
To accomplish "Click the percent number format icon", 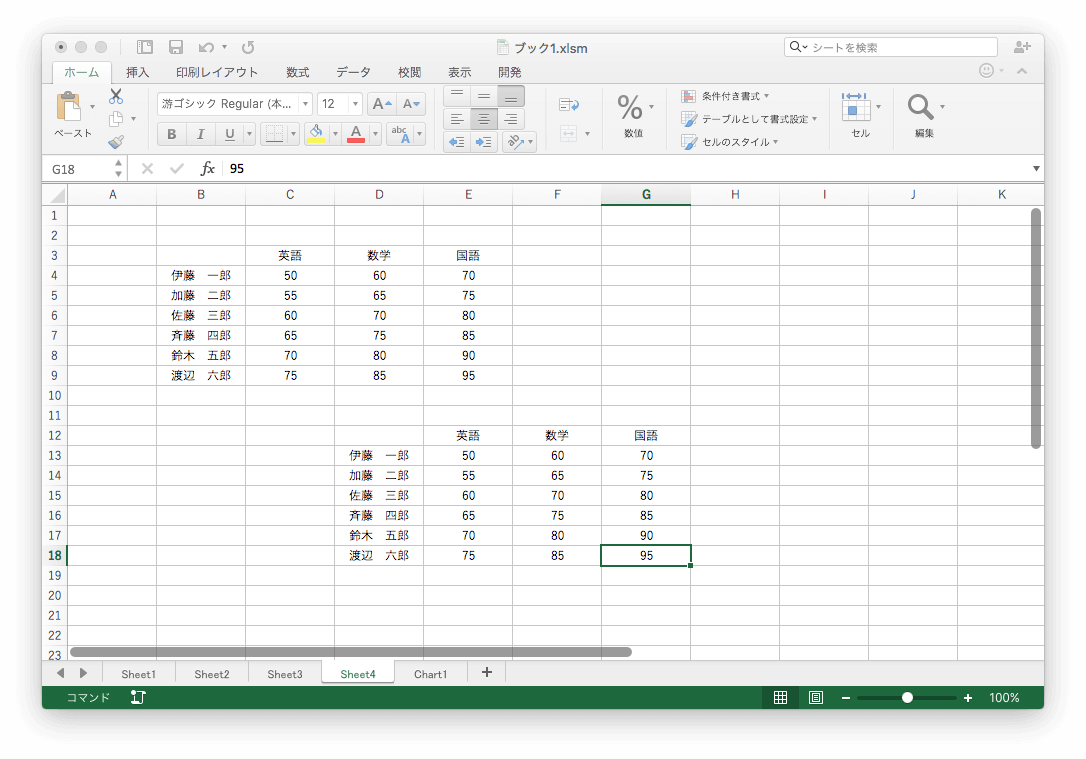I will point(630,107).
